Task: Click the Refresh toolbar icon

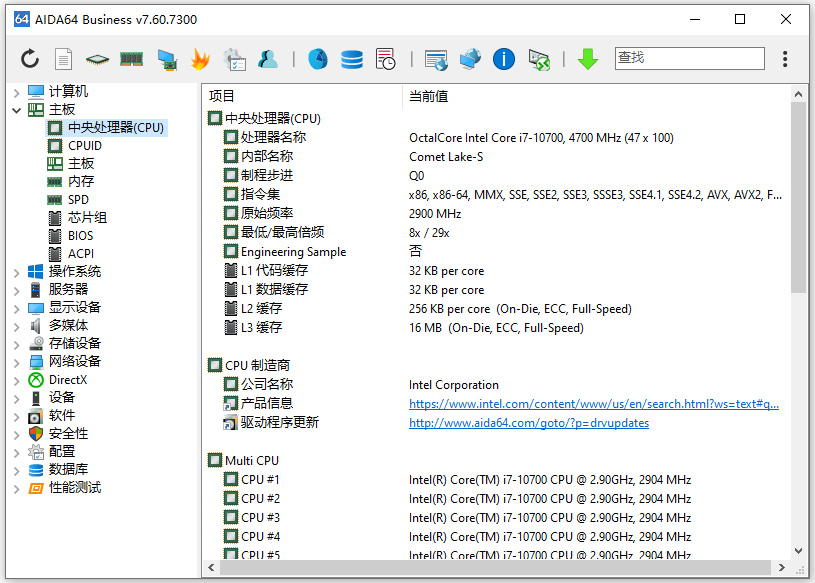Action: (x=30, y=59)
